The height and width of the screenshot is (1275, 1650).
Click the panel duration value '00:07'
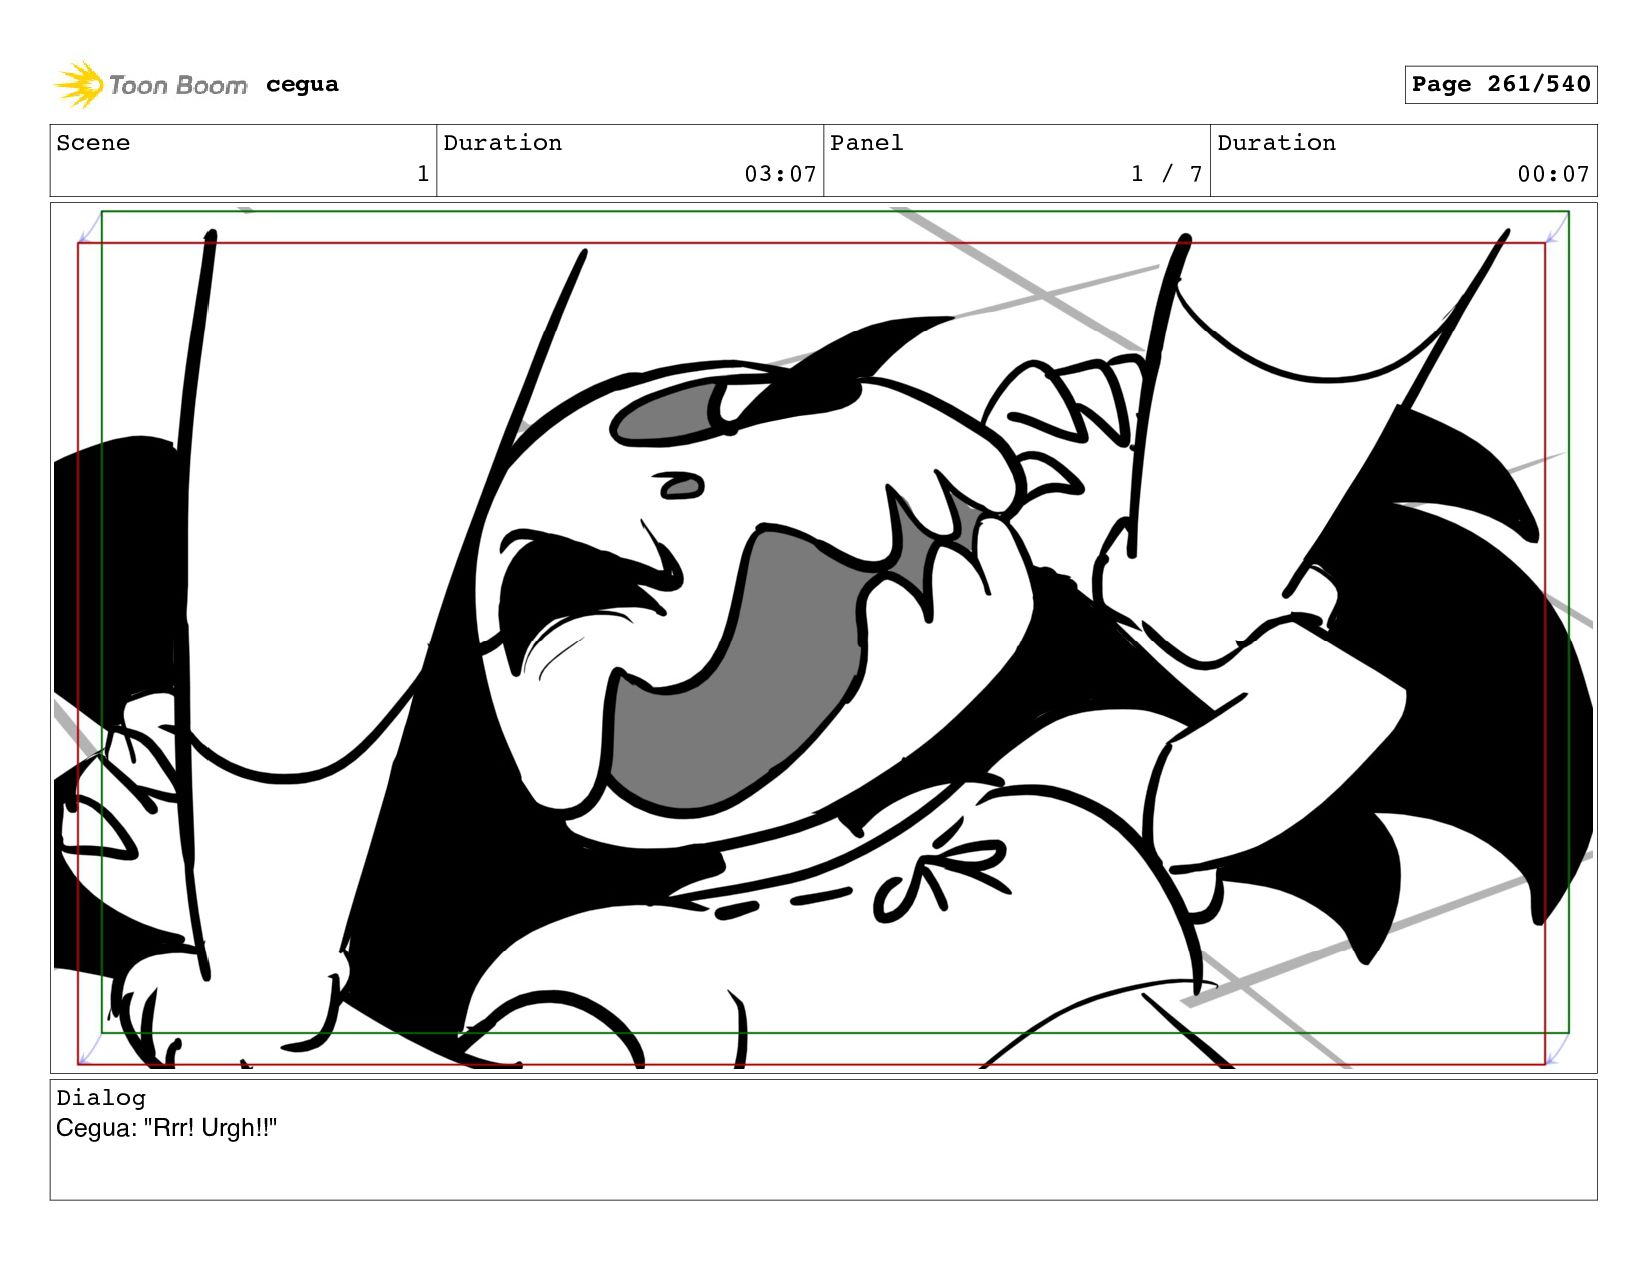coord(1553,174)
